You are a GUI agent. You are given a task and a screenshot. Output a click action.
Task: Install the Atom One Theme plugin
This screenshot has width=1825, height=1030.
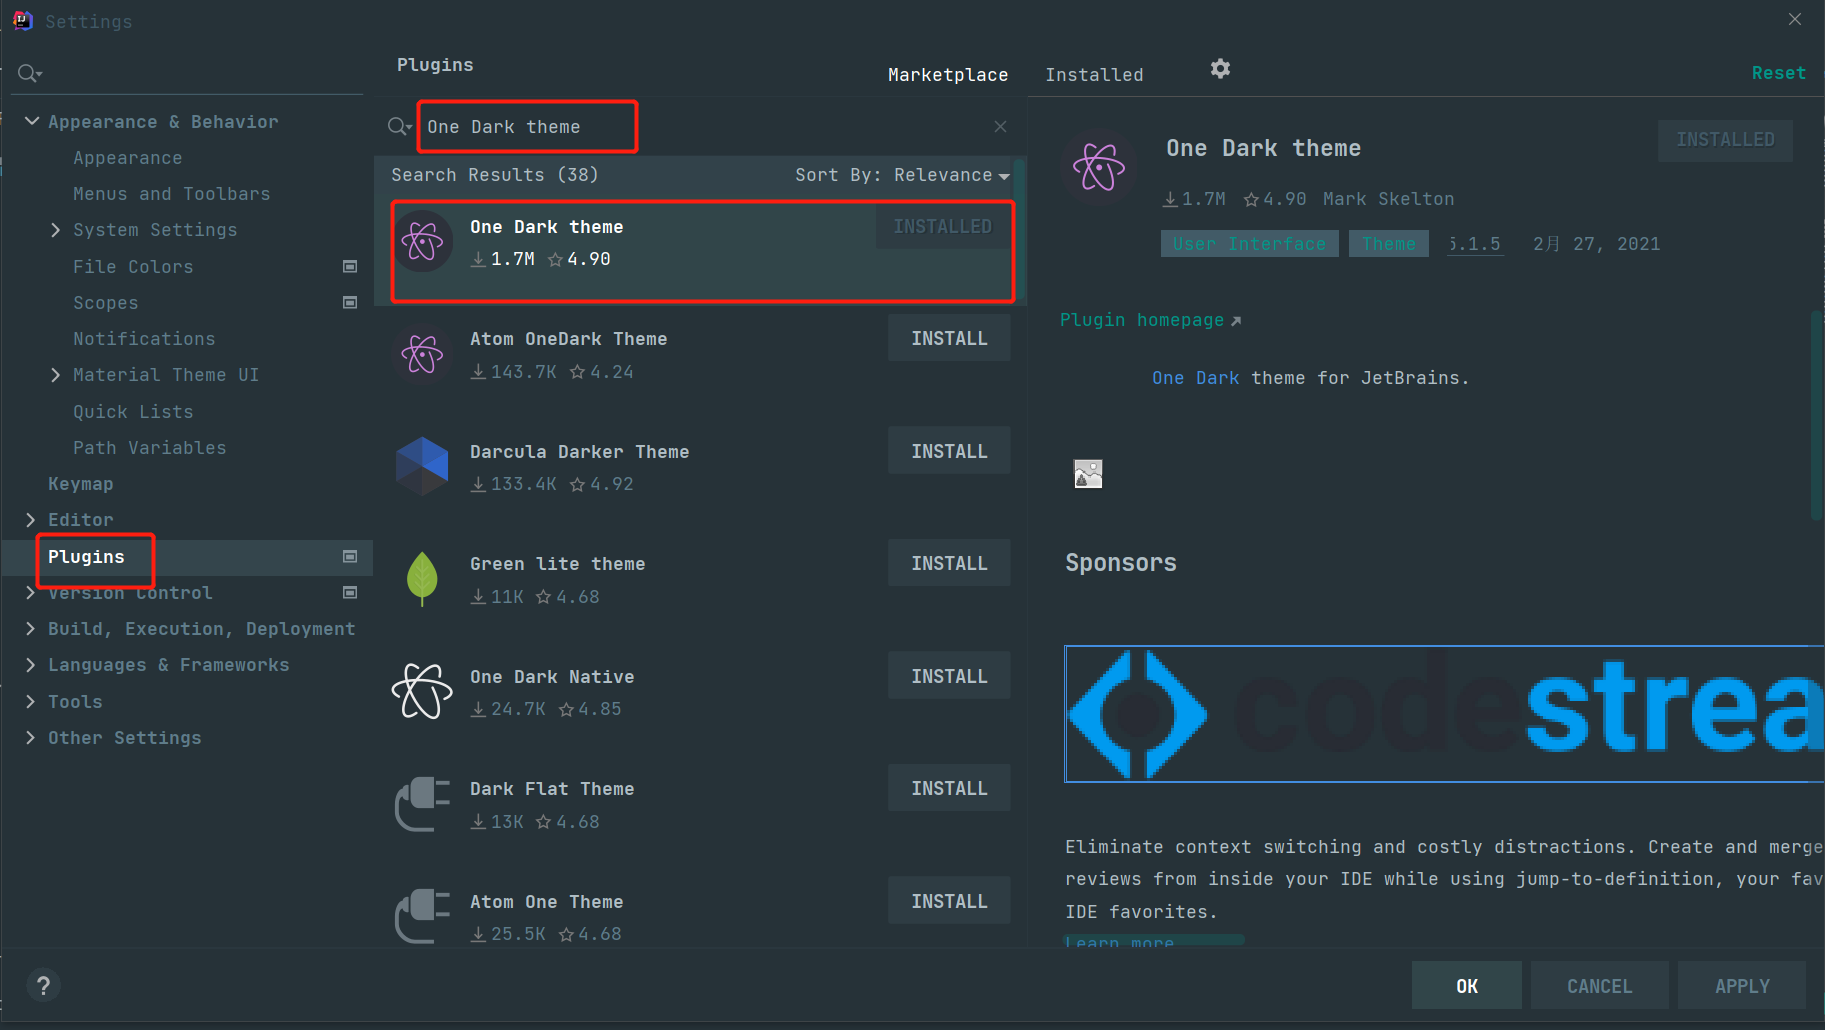pos(949,901)
